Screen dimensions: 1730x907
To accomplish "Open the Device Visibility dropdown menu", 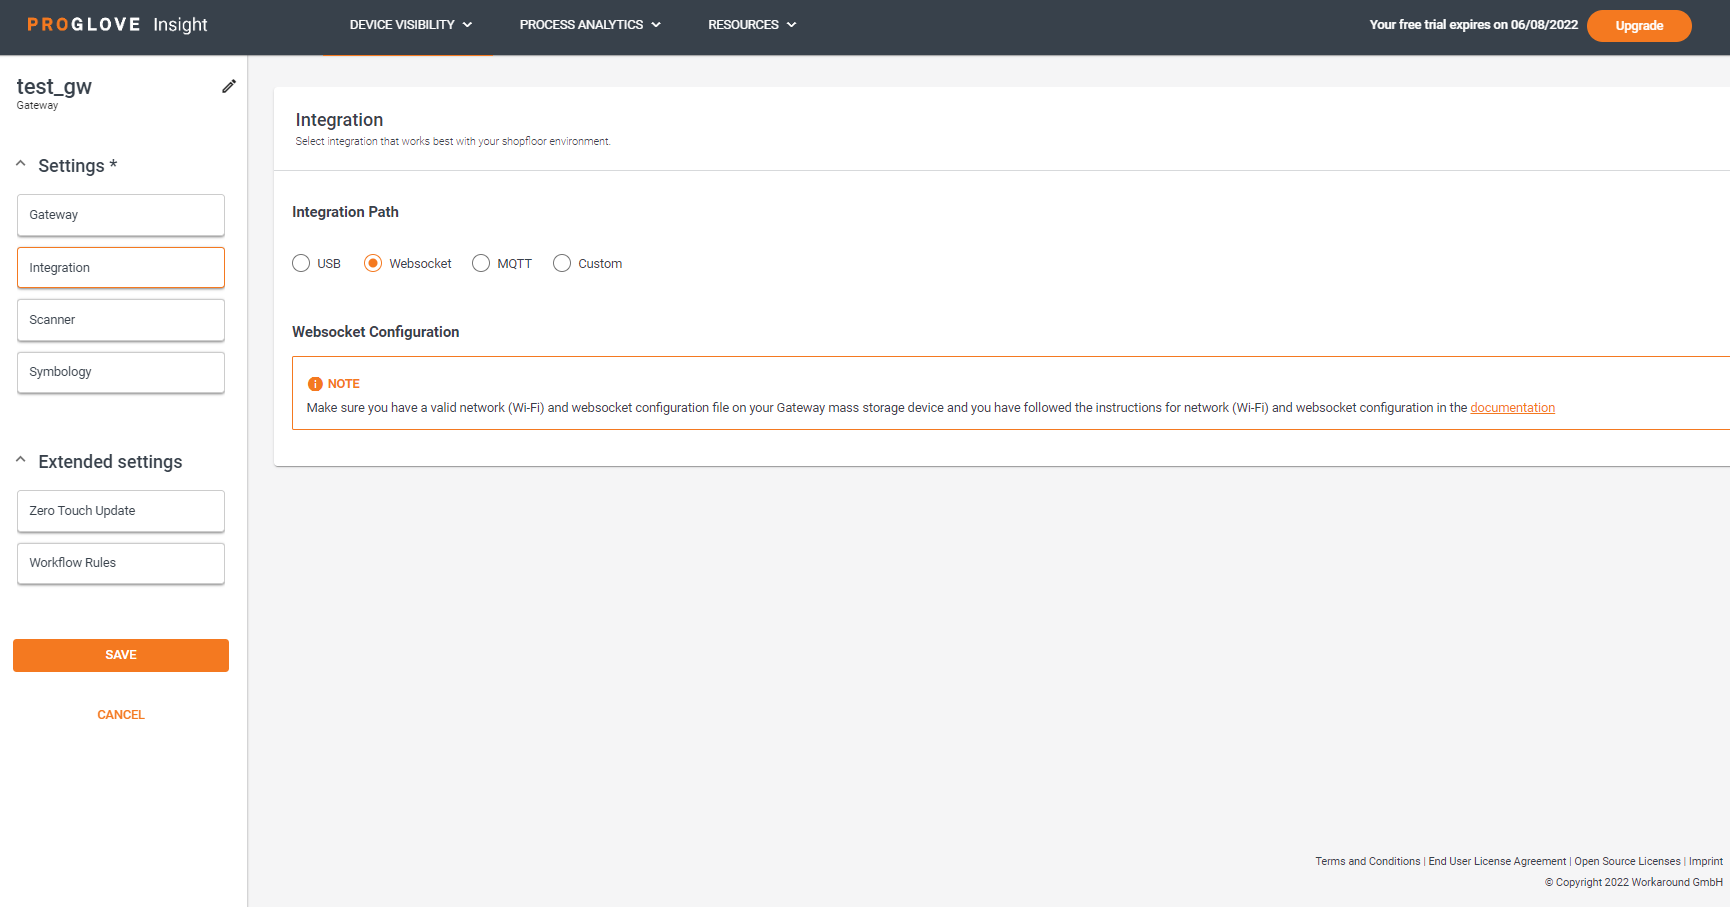I will 411,25.
